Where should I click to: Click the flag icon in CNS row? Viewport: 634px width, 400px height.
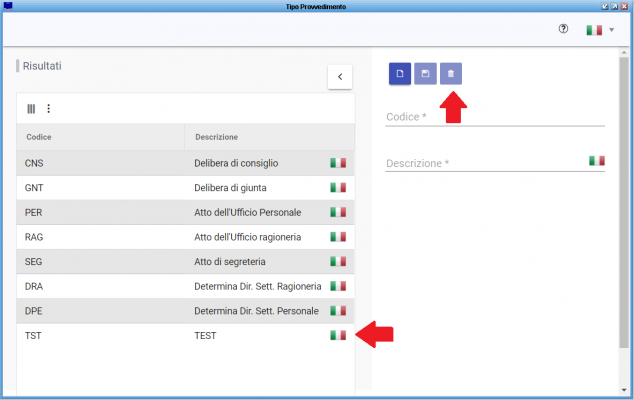coord(338,163)
